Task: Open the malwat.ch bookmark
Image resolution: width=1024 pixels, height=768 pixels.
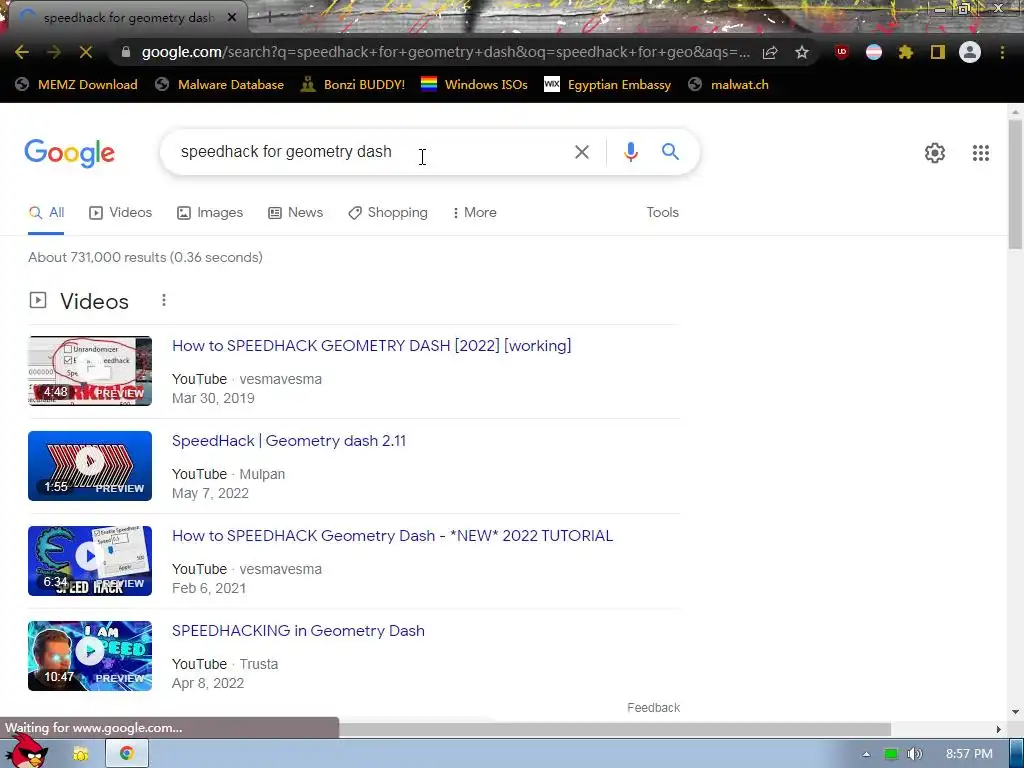Action: click(729, 85)
